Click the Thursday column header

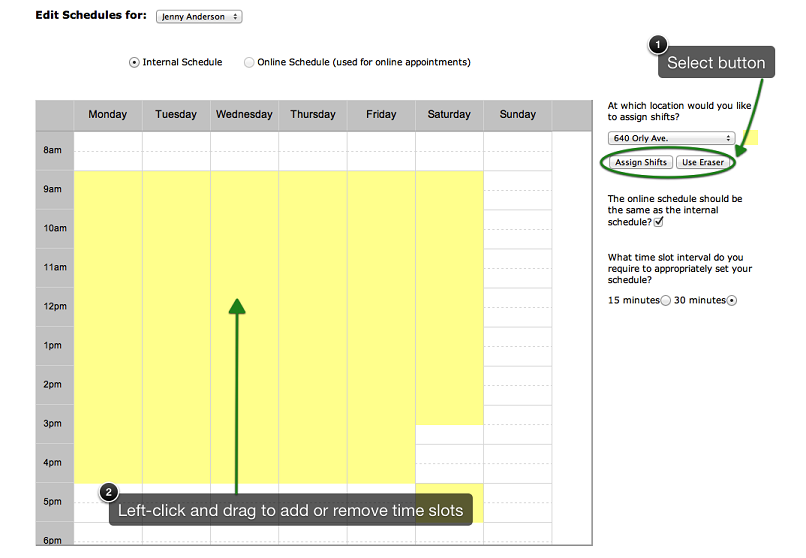click(x=313, y=115)
